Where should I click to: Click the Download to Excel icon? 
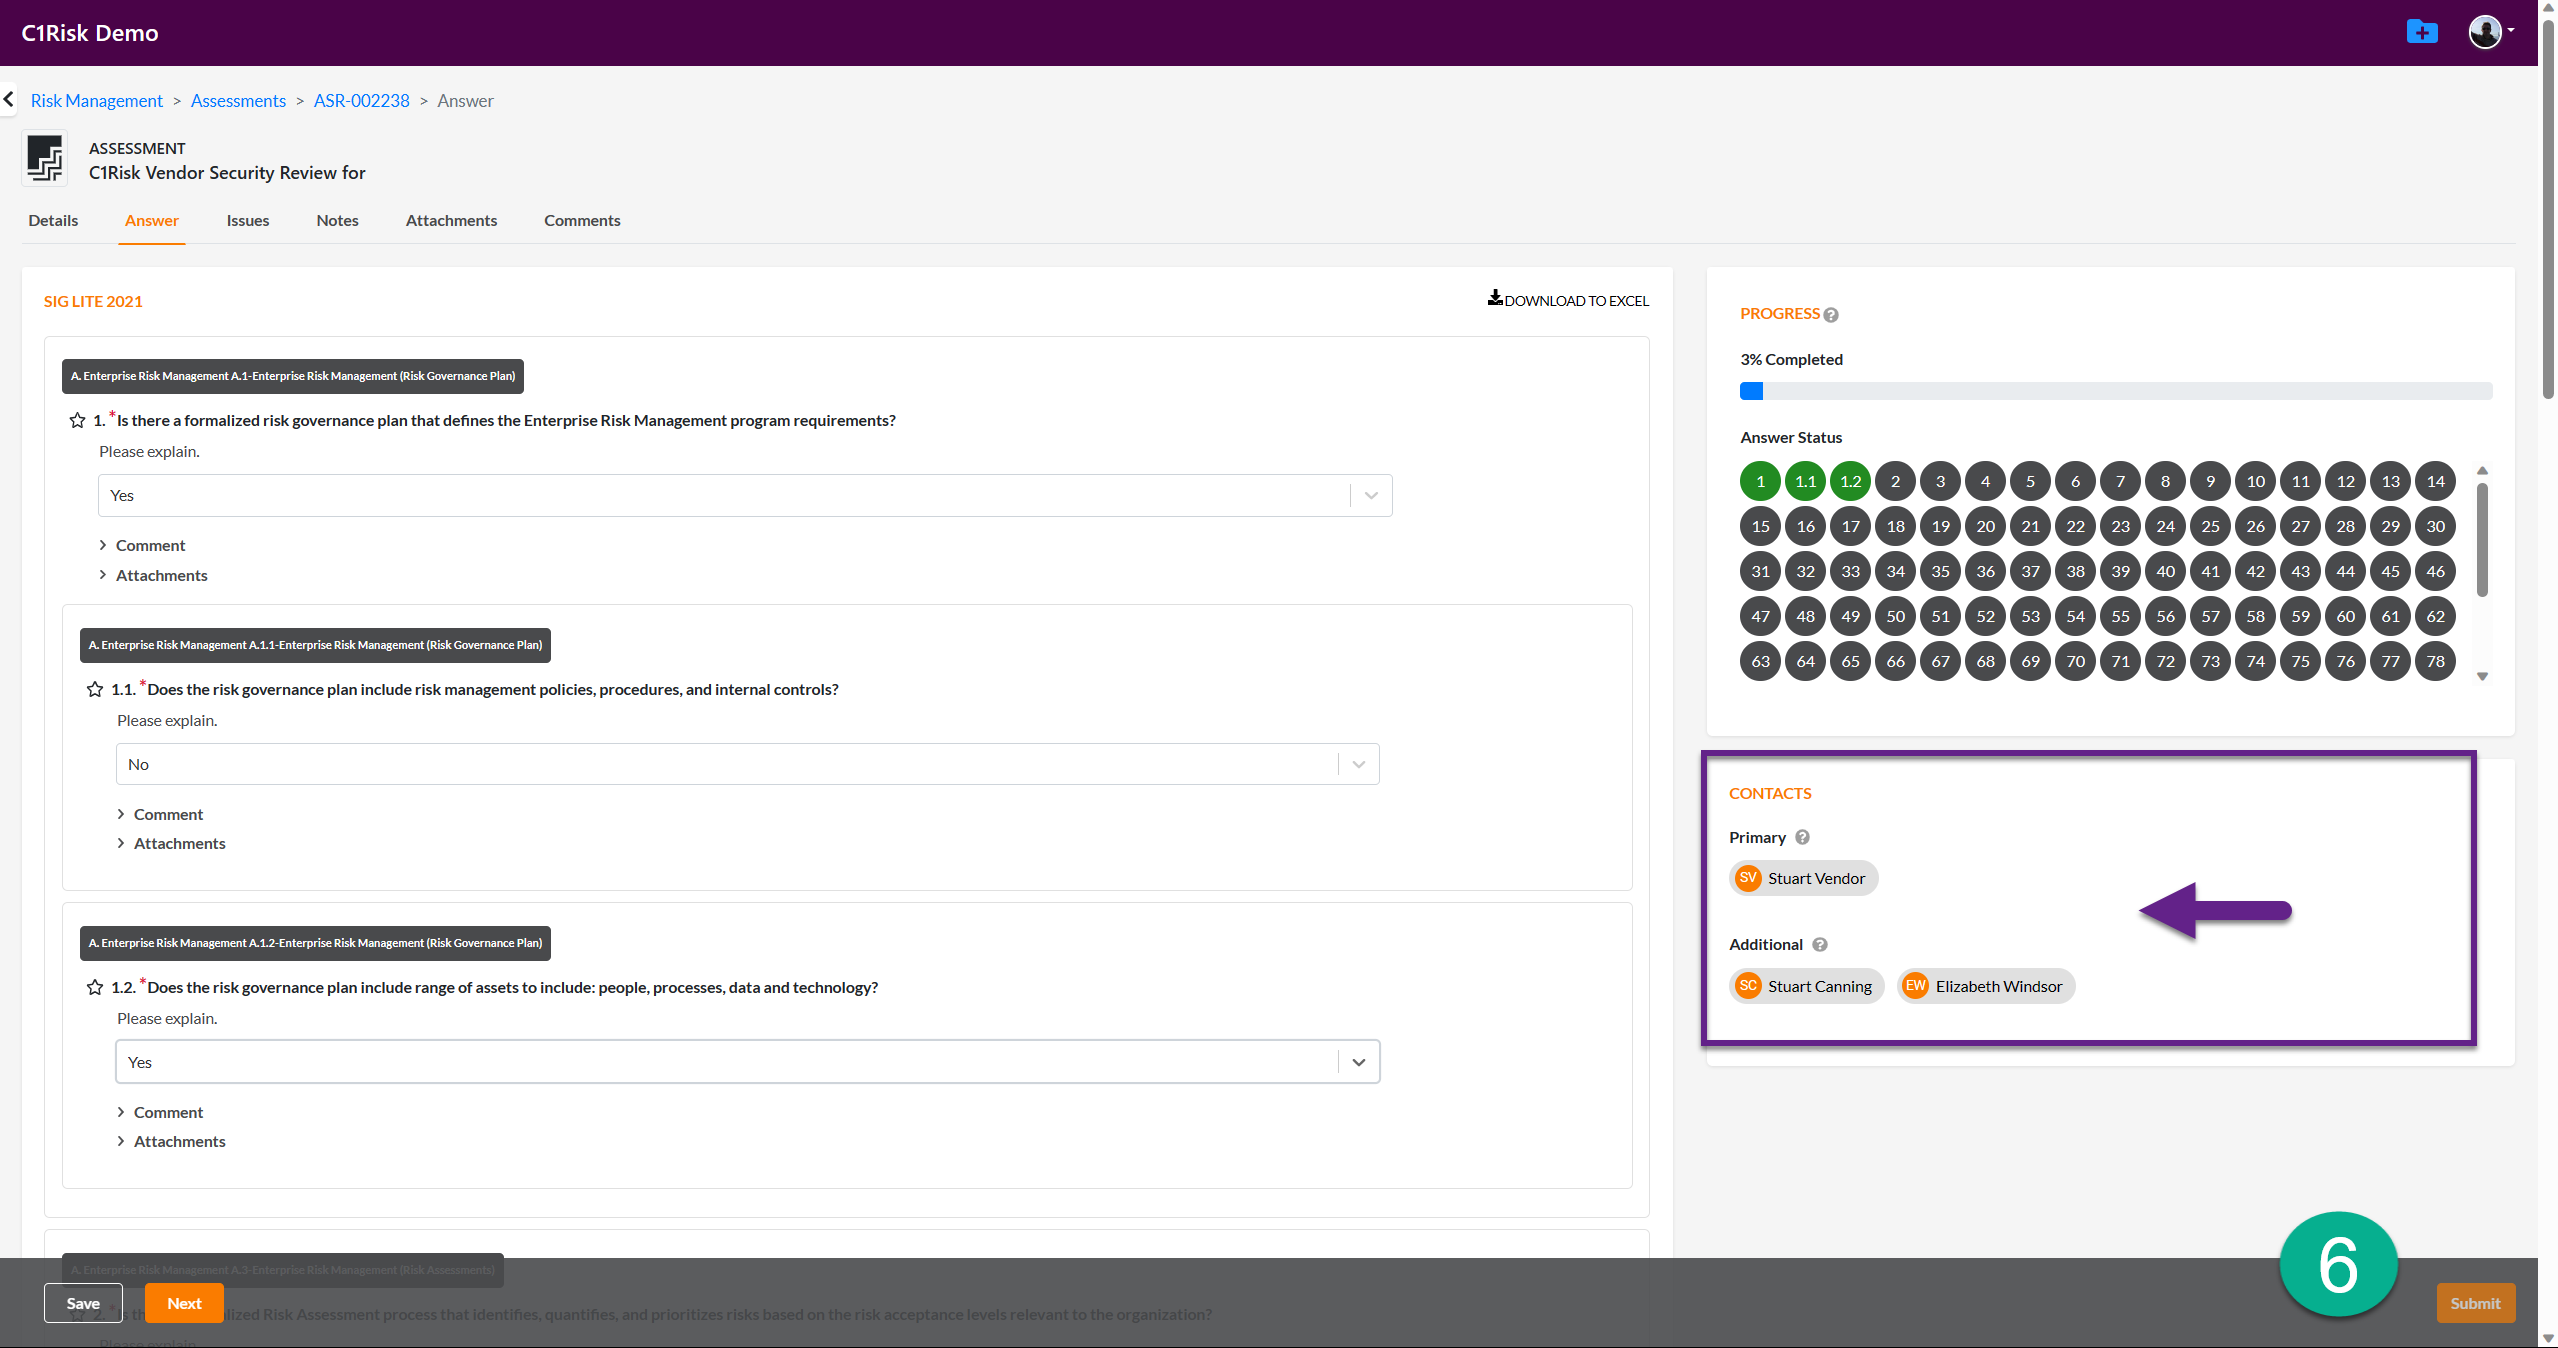[1495, 298]
